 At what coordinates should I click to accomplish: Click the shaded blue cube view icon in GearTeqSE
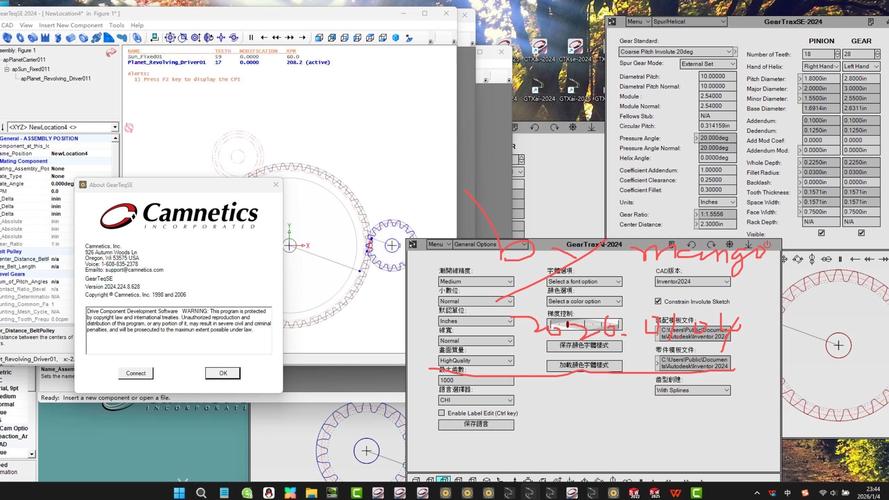pos(395,37)
